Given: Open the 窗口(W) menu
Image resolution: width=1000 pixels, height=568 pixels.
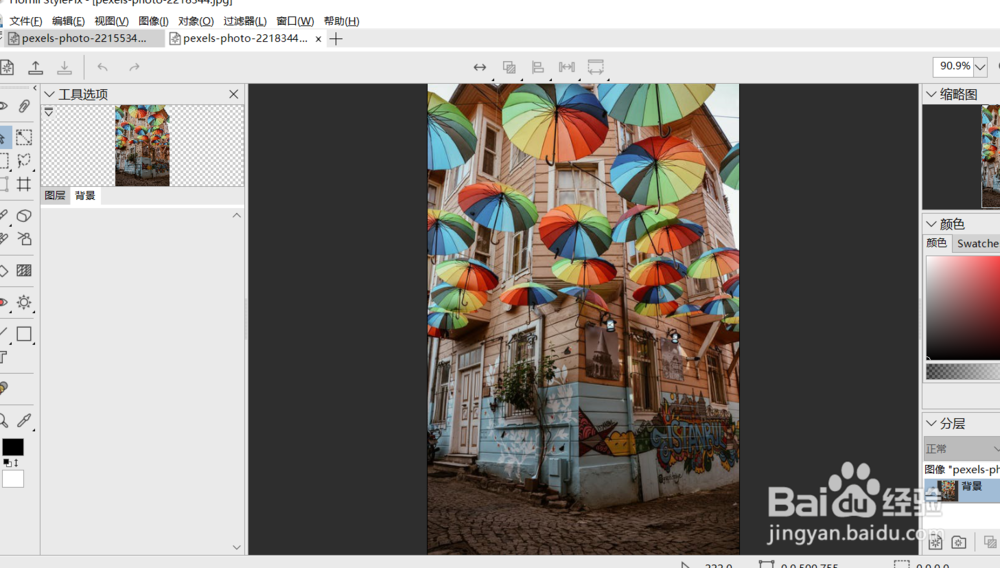Looking at the screenshot, I should click(295, 21).
